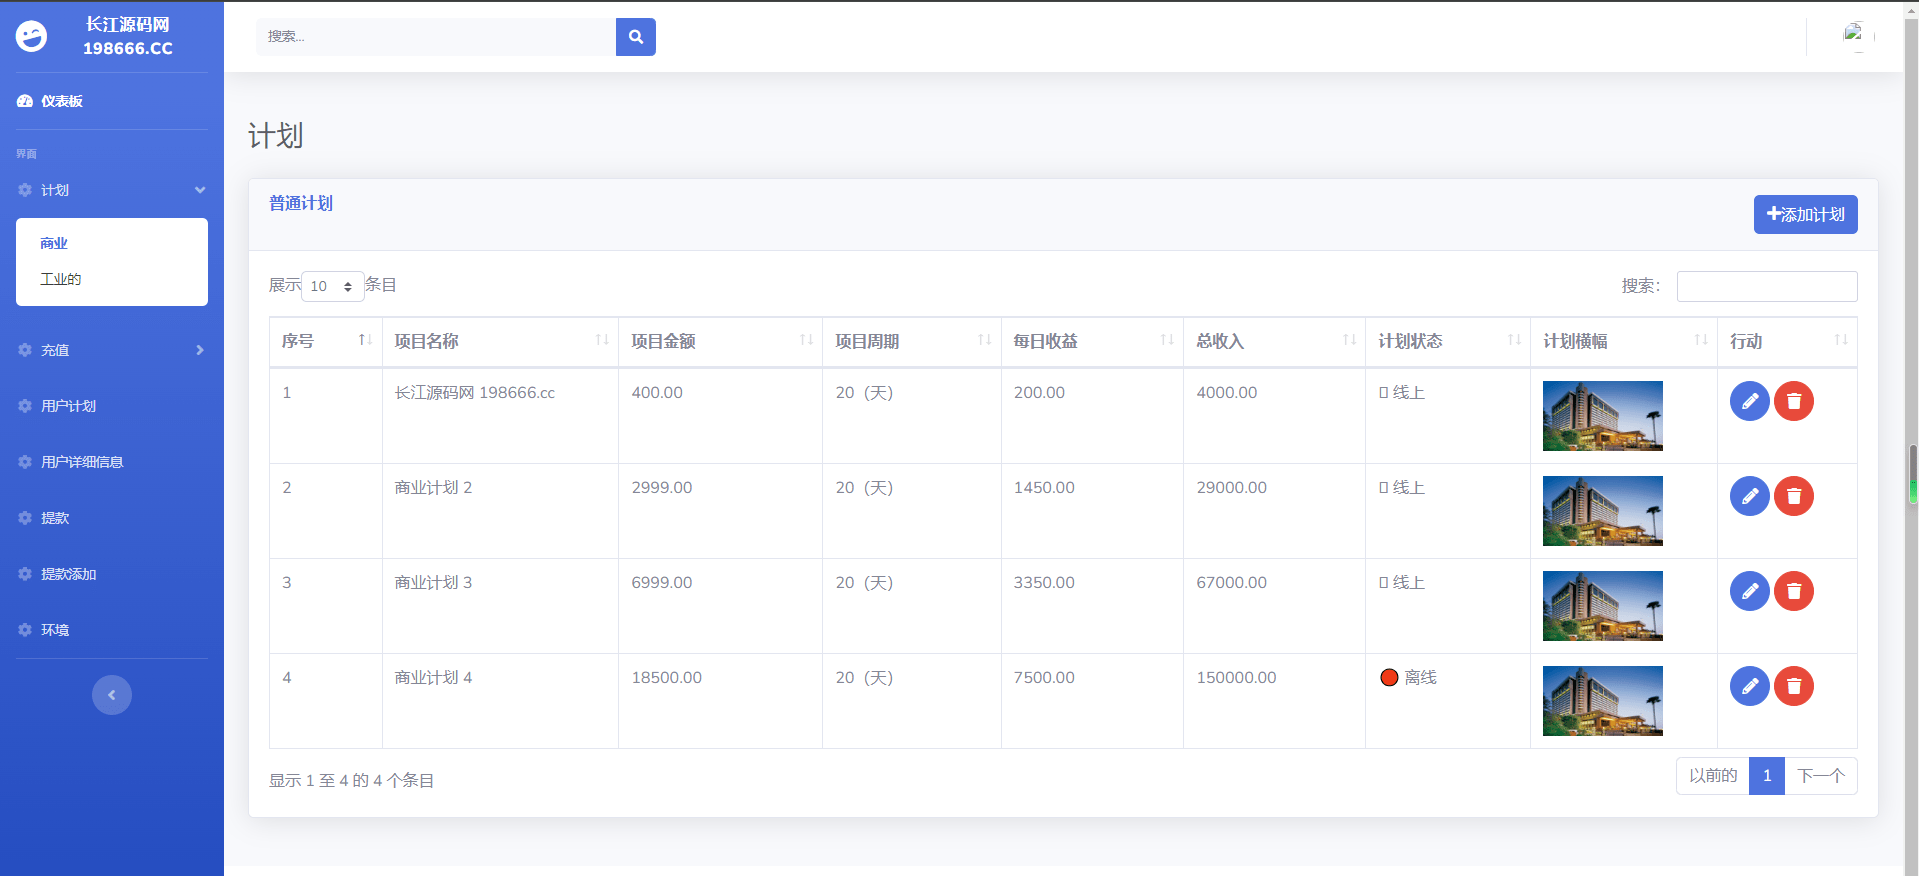
Task: Click 长江源码网 198666.CC site title
Action: click(x=127, y=36)
